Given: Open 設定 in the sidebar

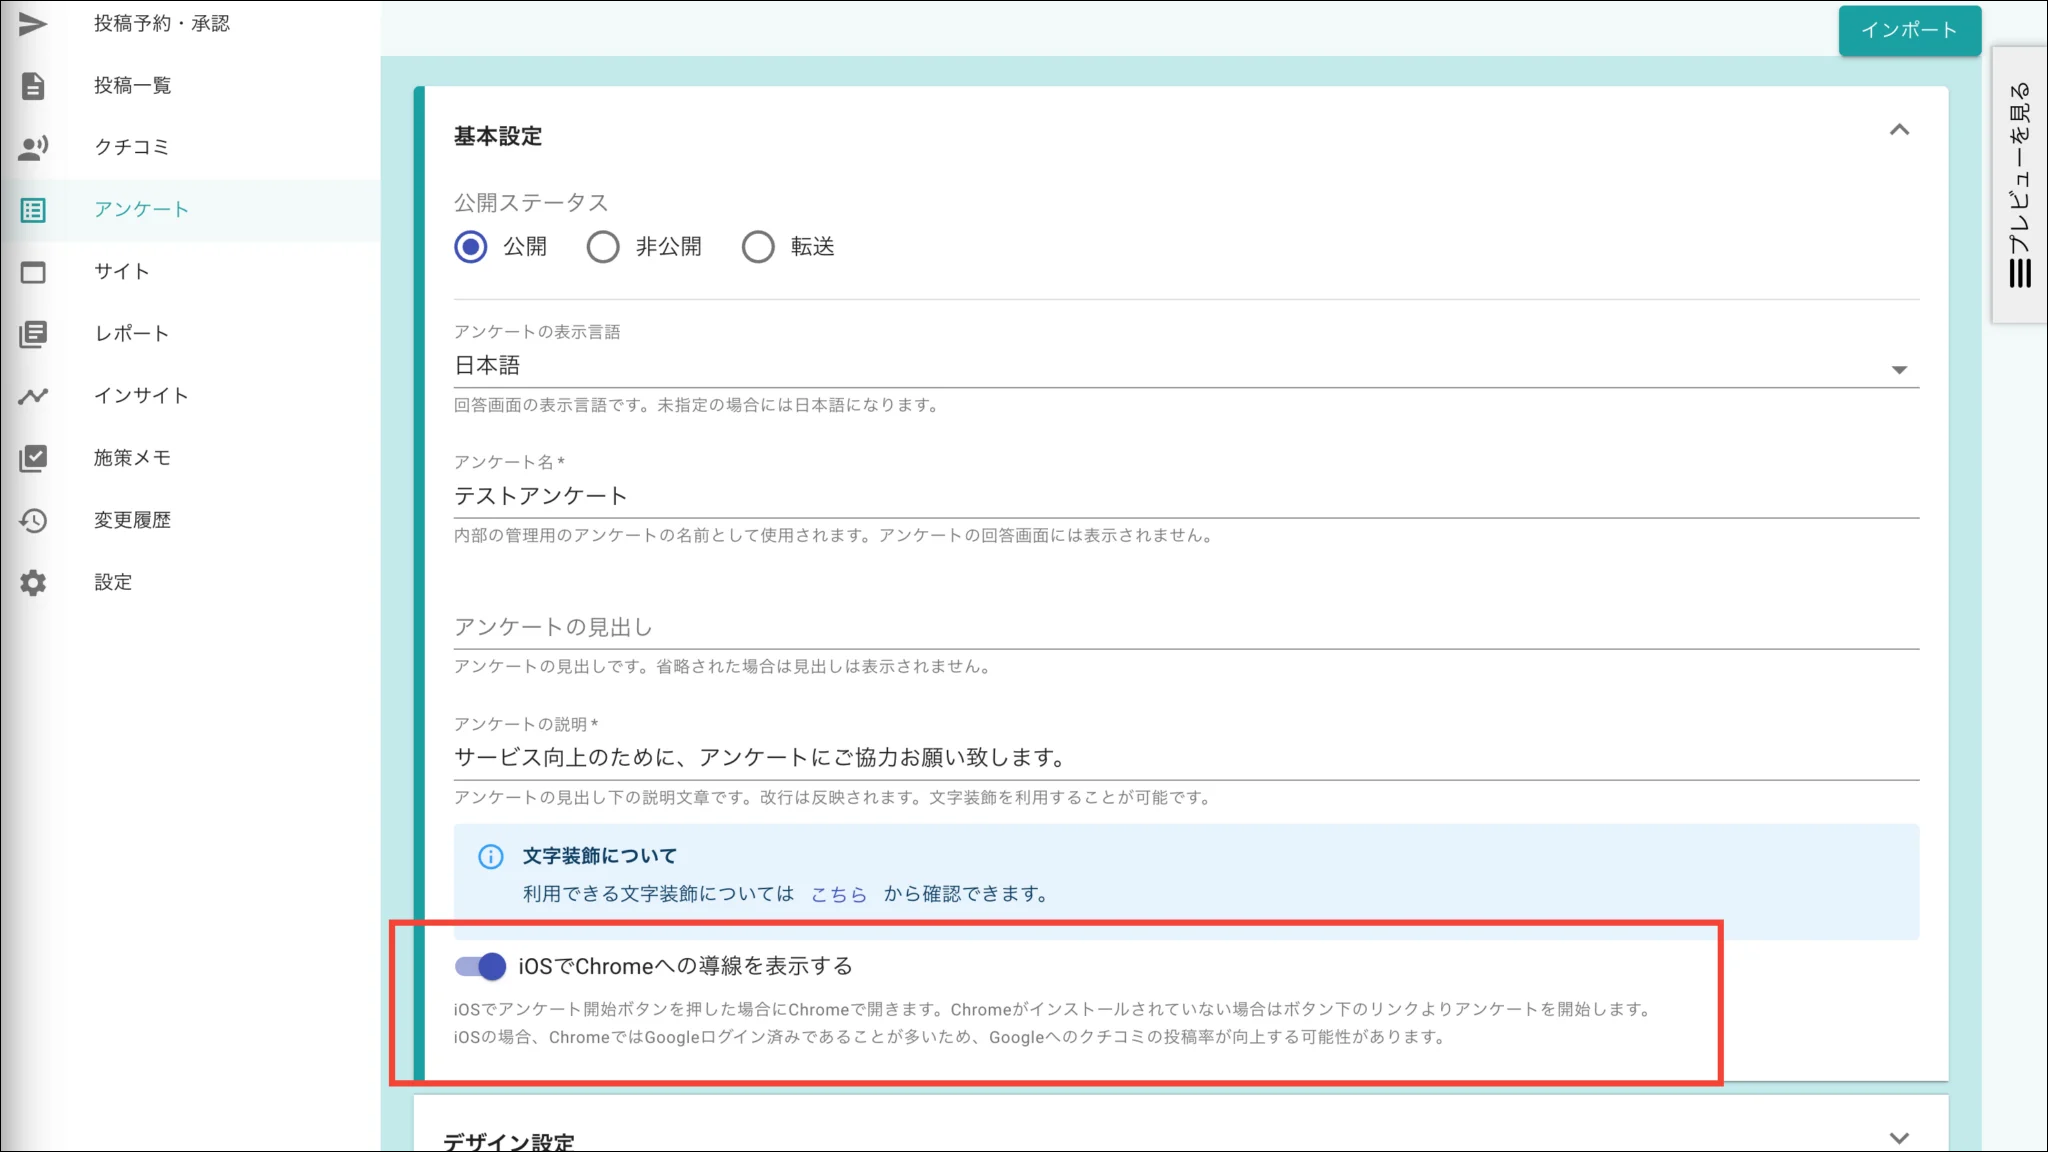Looking at the screenshot, I should [x=190, y=582].
